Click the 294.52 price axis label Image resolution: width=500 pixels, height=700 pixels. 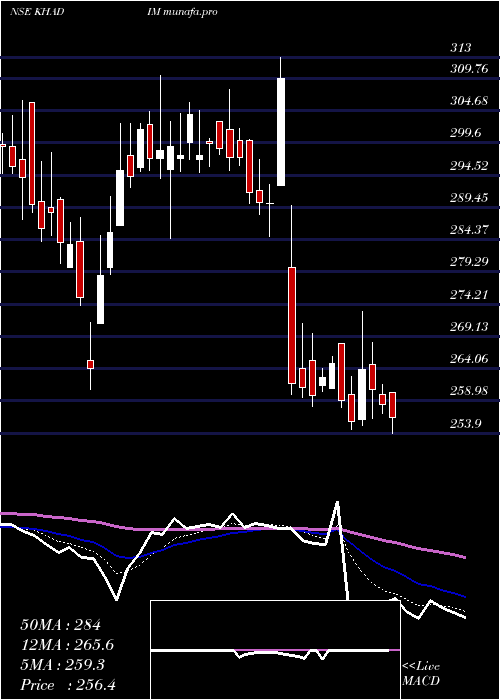tap(469, 166)
